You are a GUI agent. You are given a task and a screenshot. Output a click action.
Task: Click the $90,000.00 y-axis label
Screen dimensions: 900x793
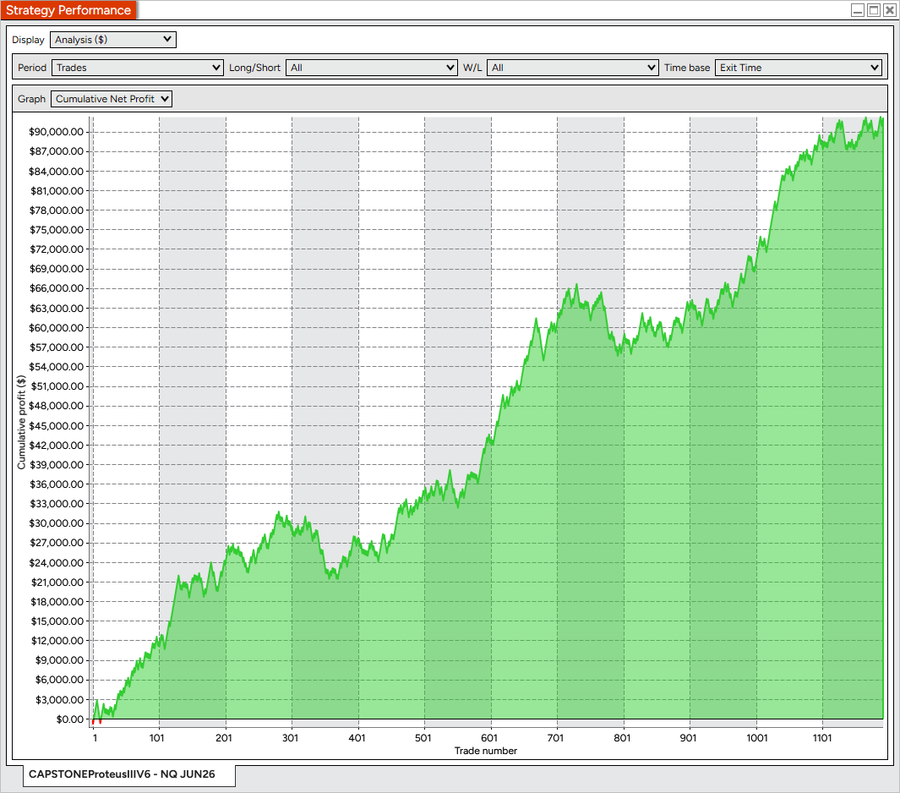point(56,132)
